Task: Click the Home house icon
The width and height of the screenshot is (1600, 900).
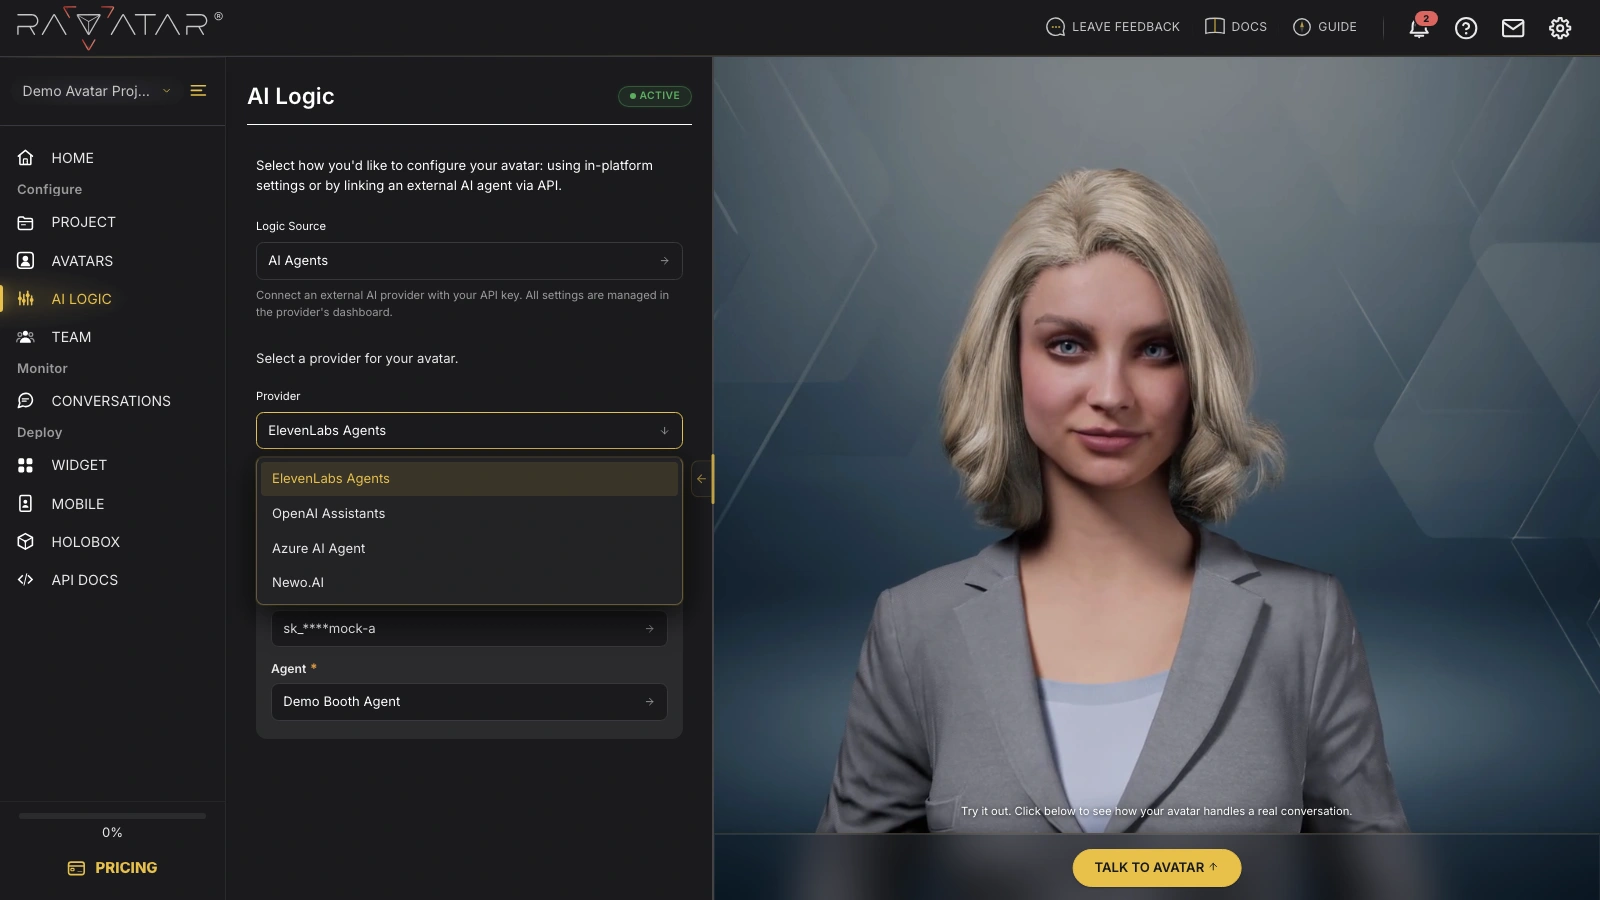Action: 26,158
